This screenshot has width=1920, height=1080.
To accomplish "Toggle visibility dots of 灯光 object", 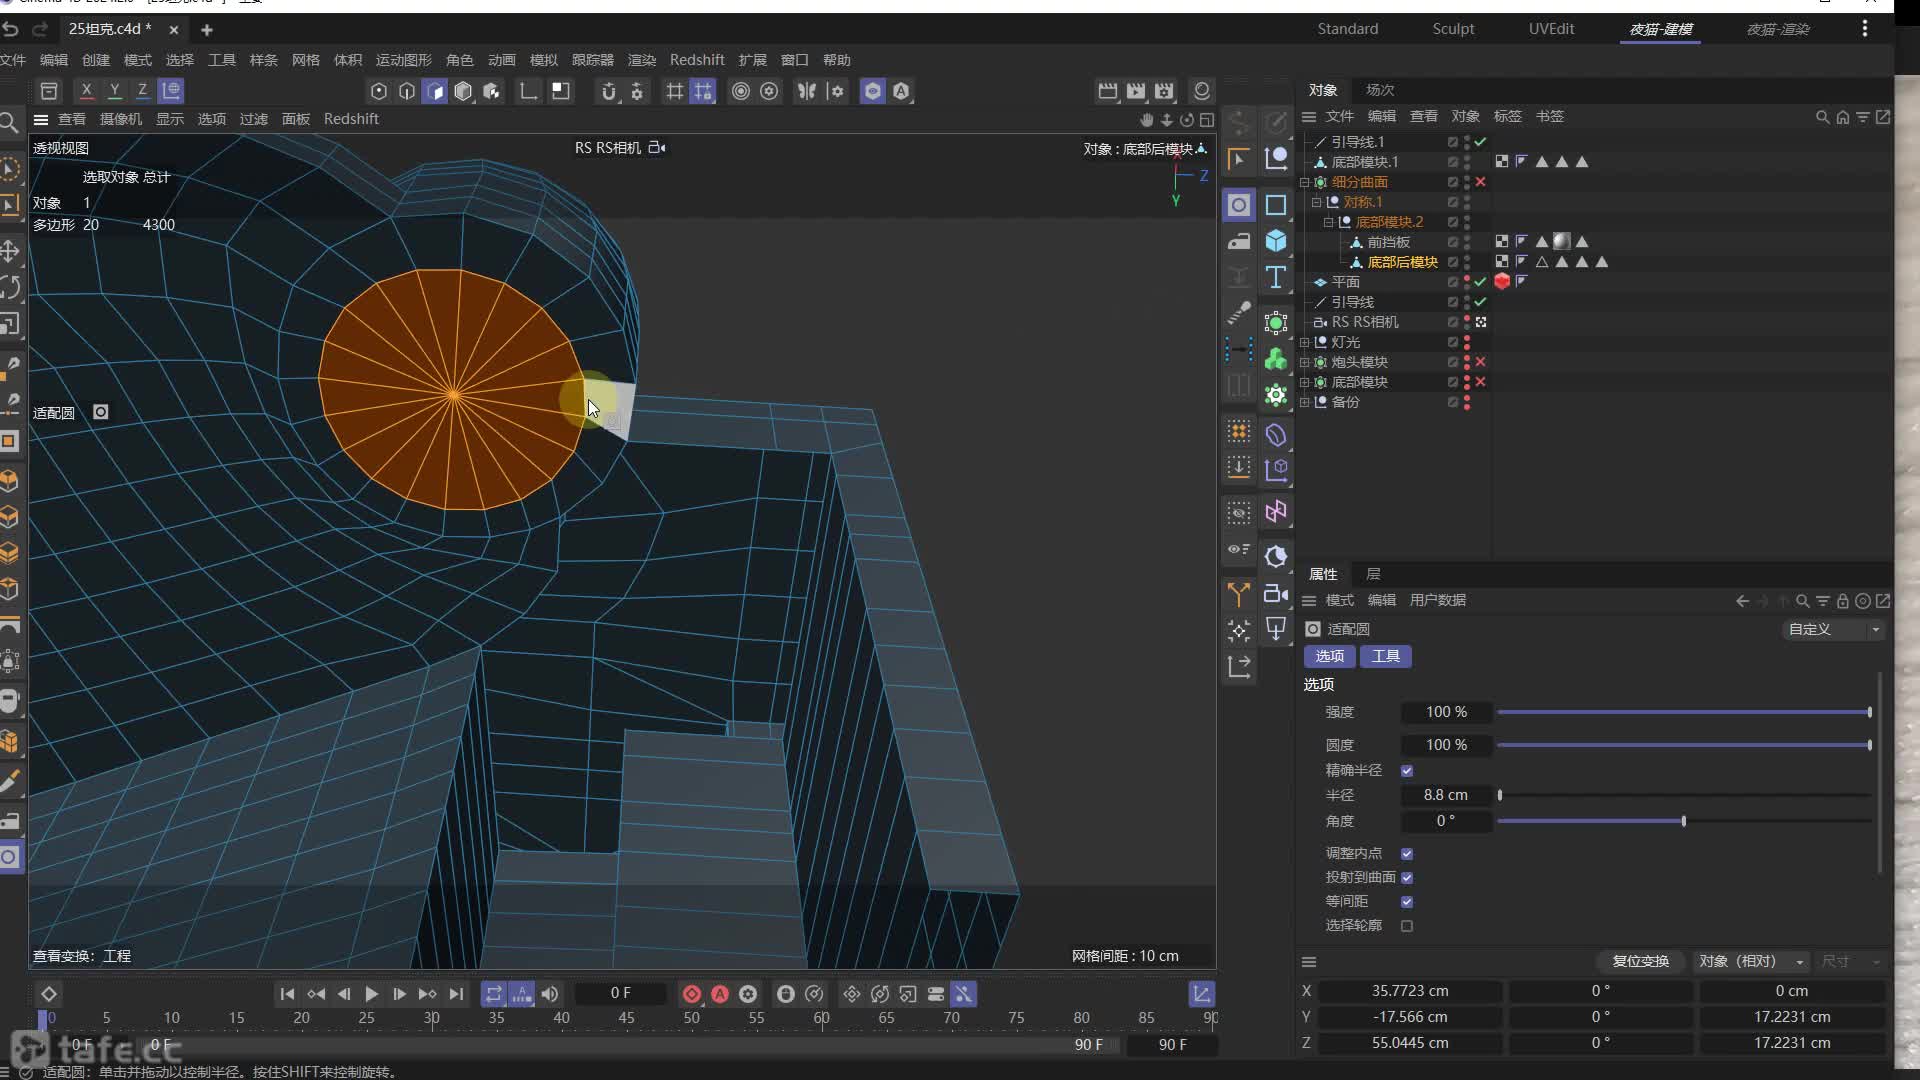I will point(1467,342).
